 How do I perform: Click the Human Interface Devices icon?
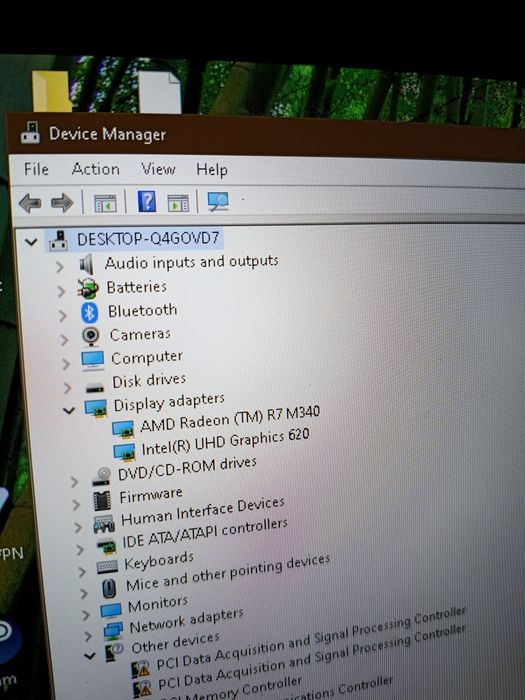pos(104,524)
